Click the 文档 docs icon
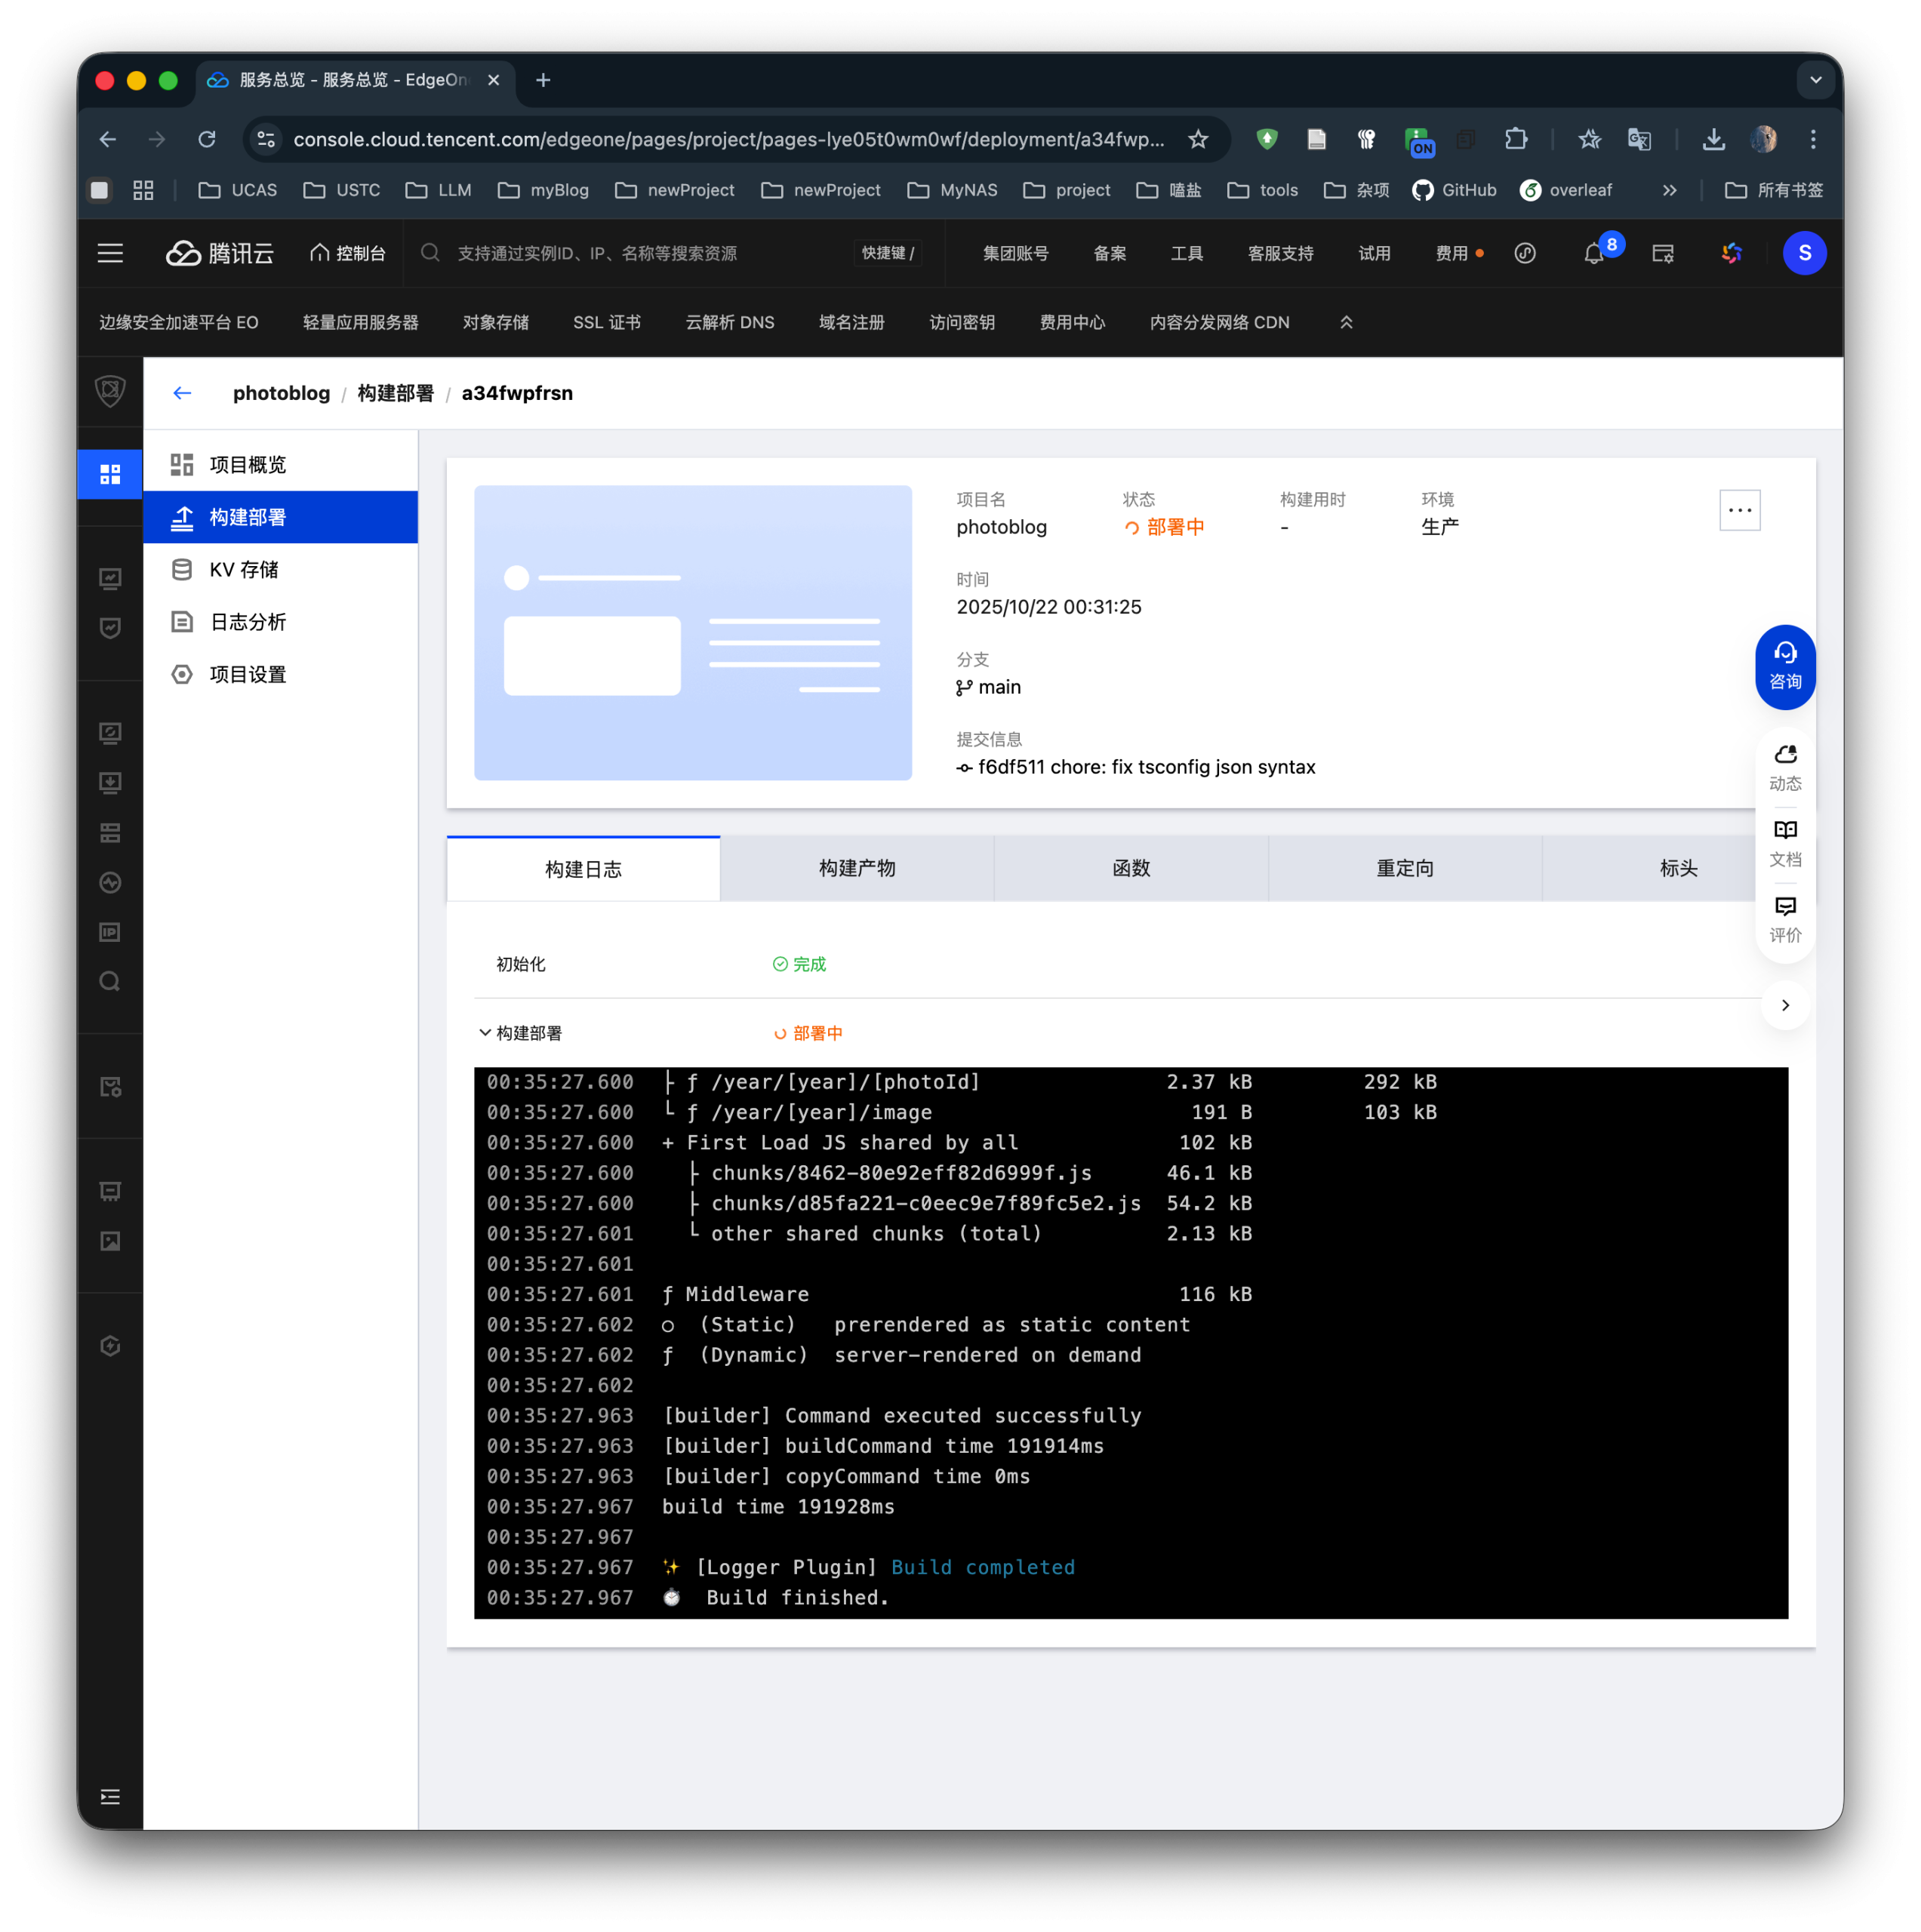Image resolution: width=1921 pixels, height=1932 pixels. [x=1785, y=843]
